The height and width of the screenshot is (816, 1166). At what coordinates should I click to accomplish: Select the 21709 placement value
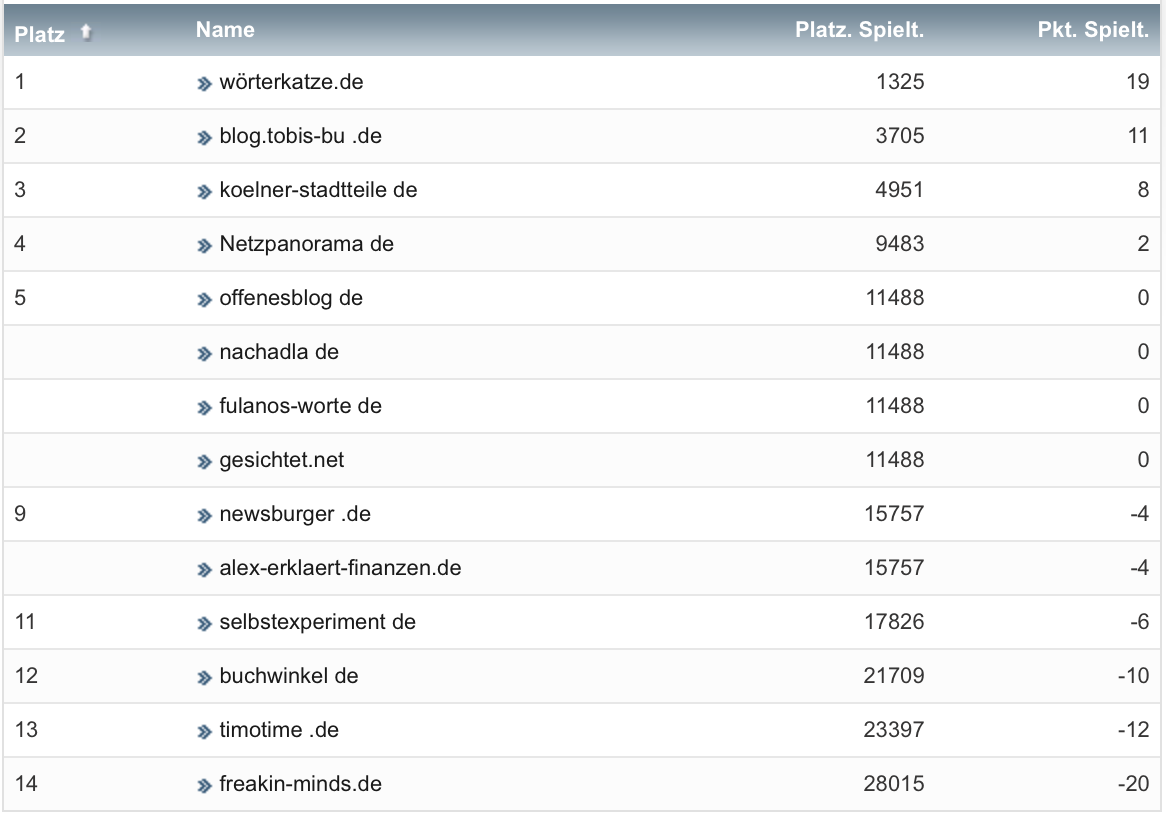[894, 676]
